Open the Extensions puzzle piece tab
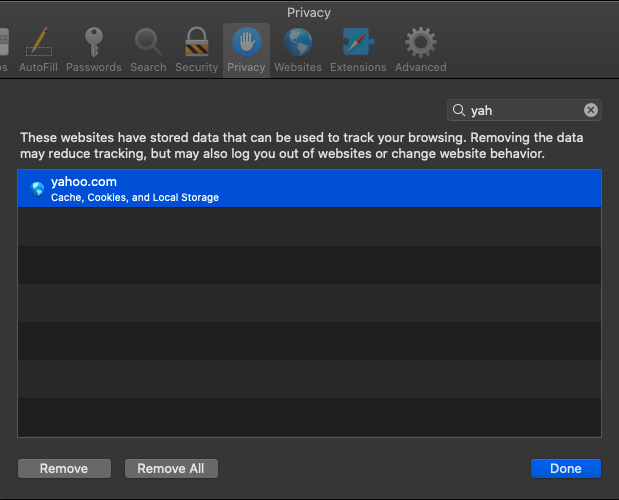 358,50
